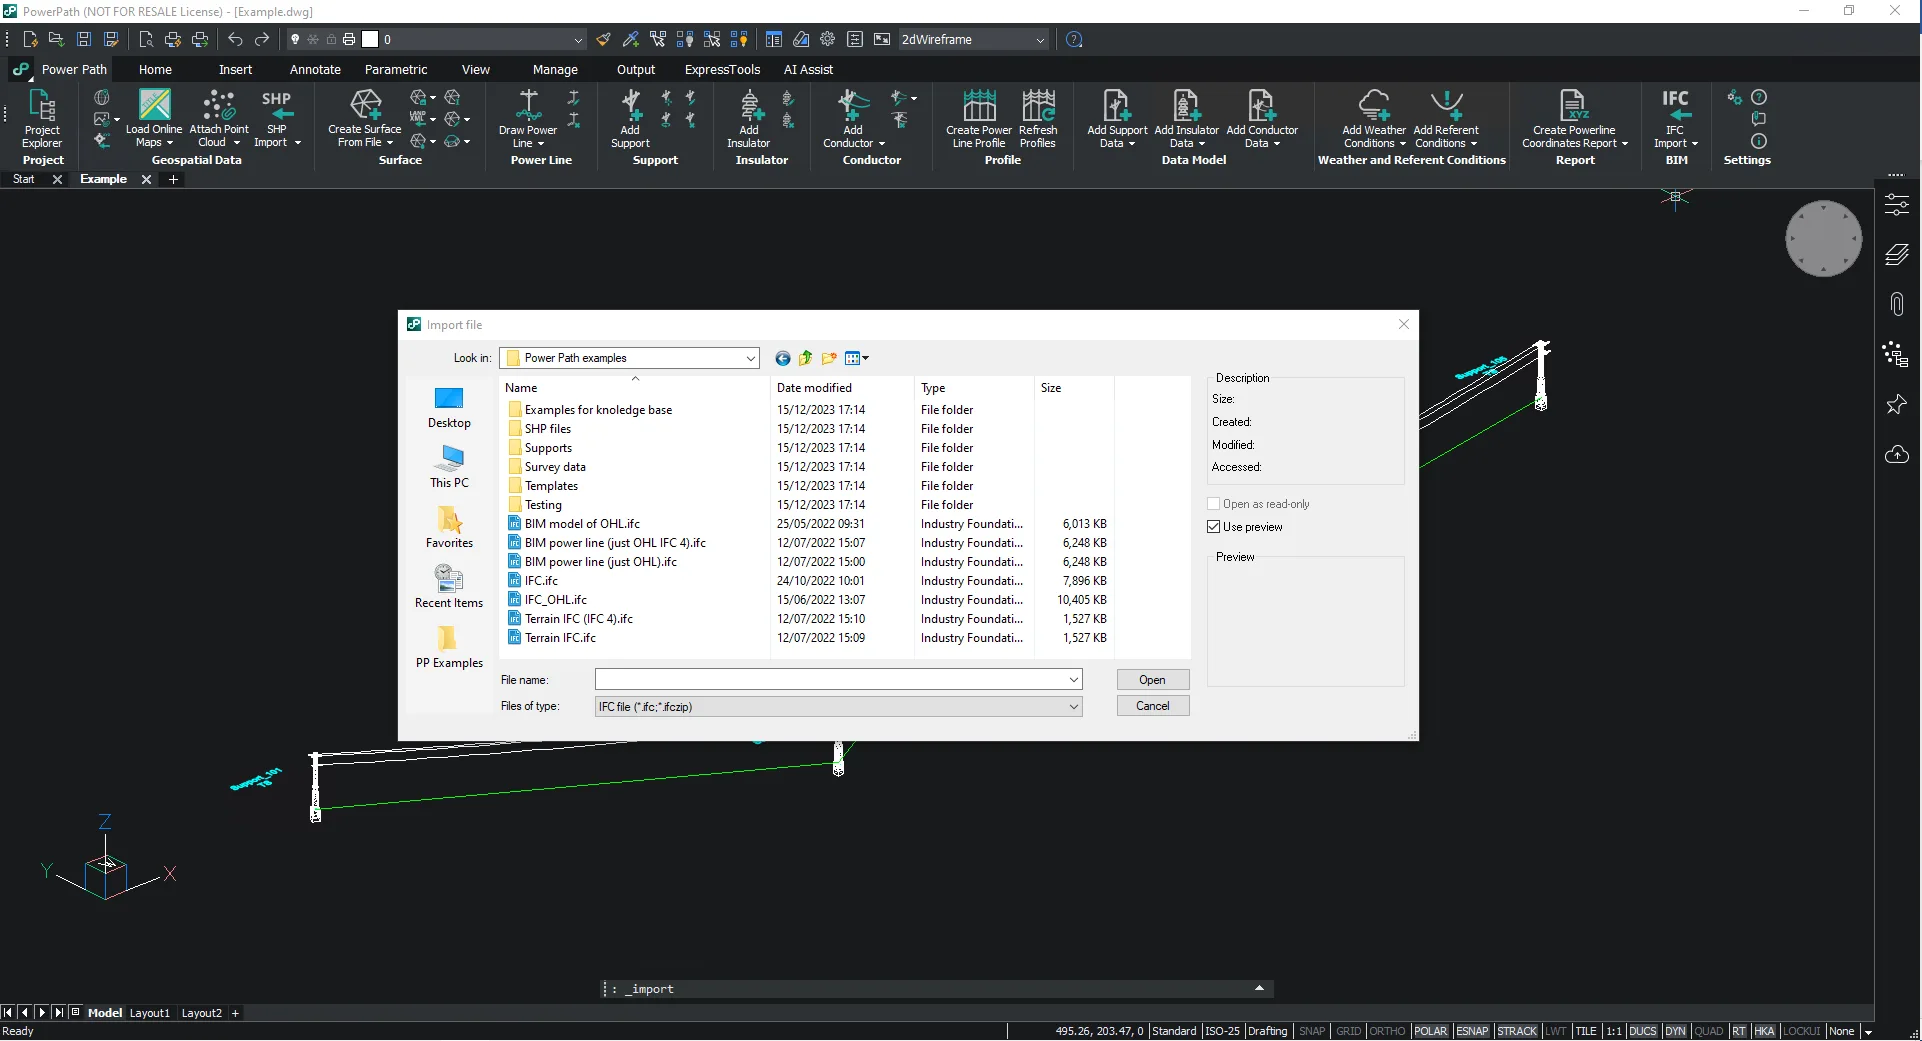1922x1041 pixels.
Task: Open This PC location in sidebar
Action: click(449, 467)
